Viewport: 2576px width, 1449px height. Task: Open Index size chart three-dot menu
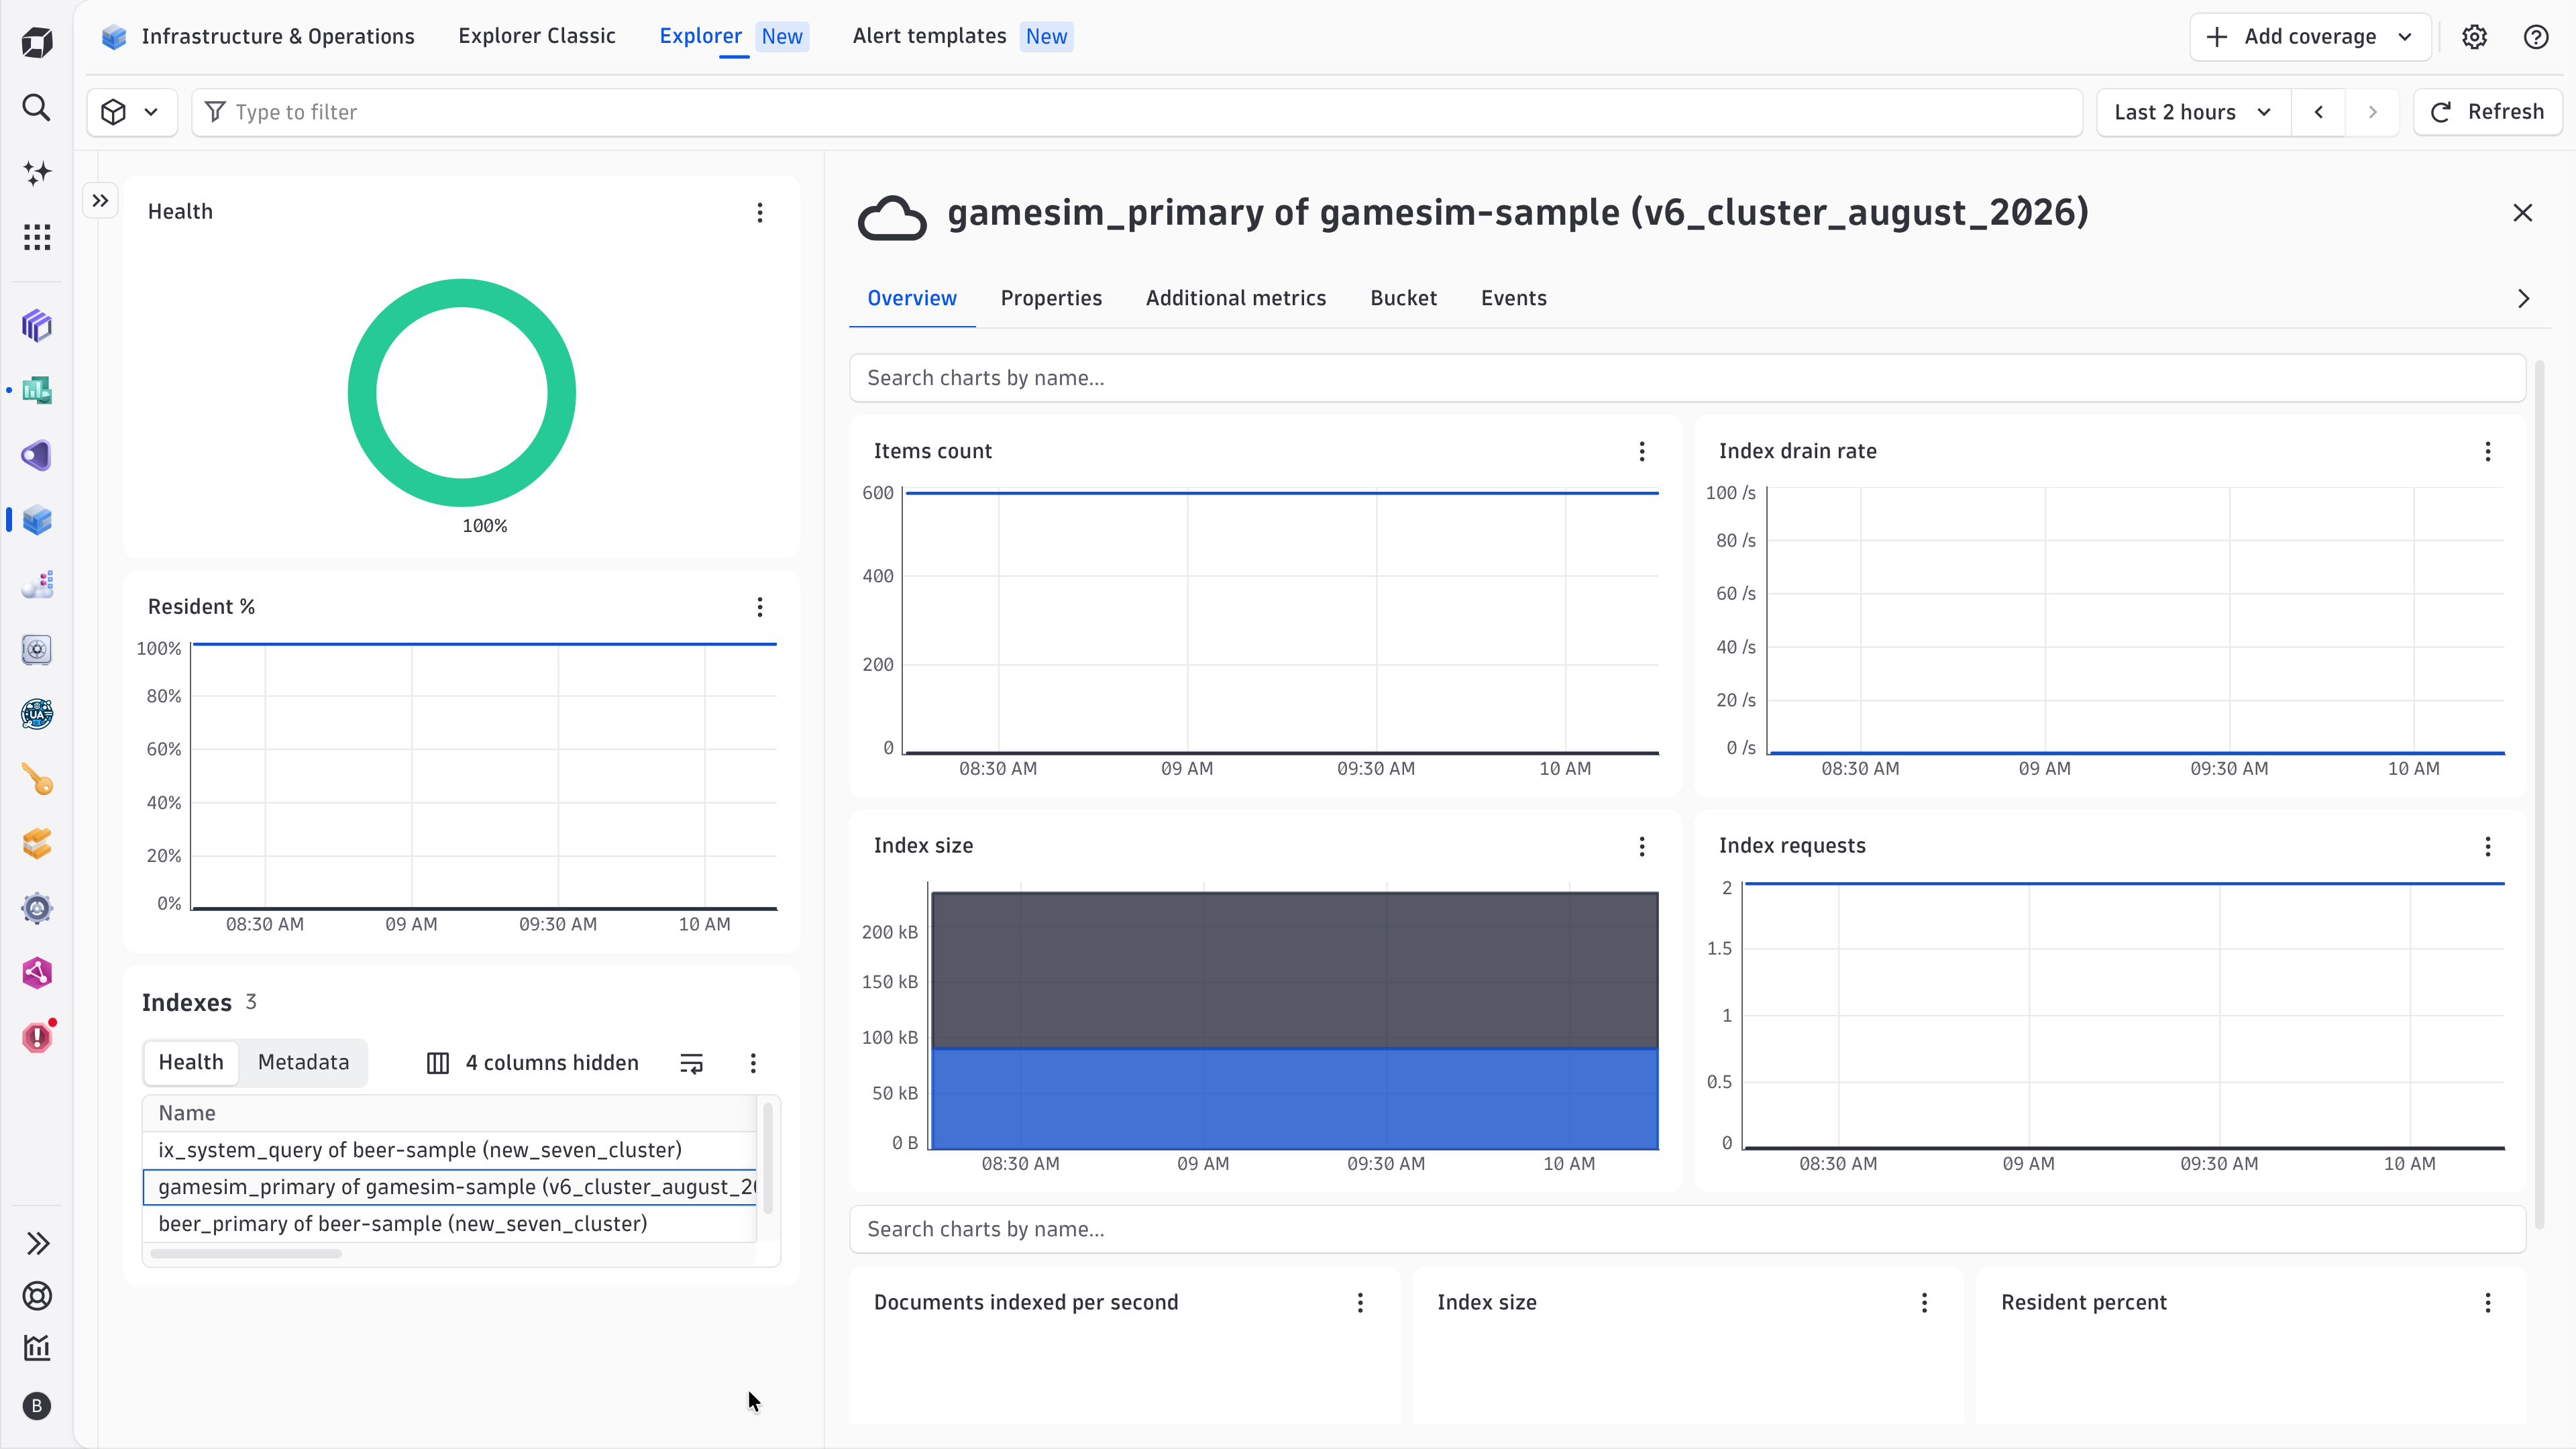pos(1642,847)
